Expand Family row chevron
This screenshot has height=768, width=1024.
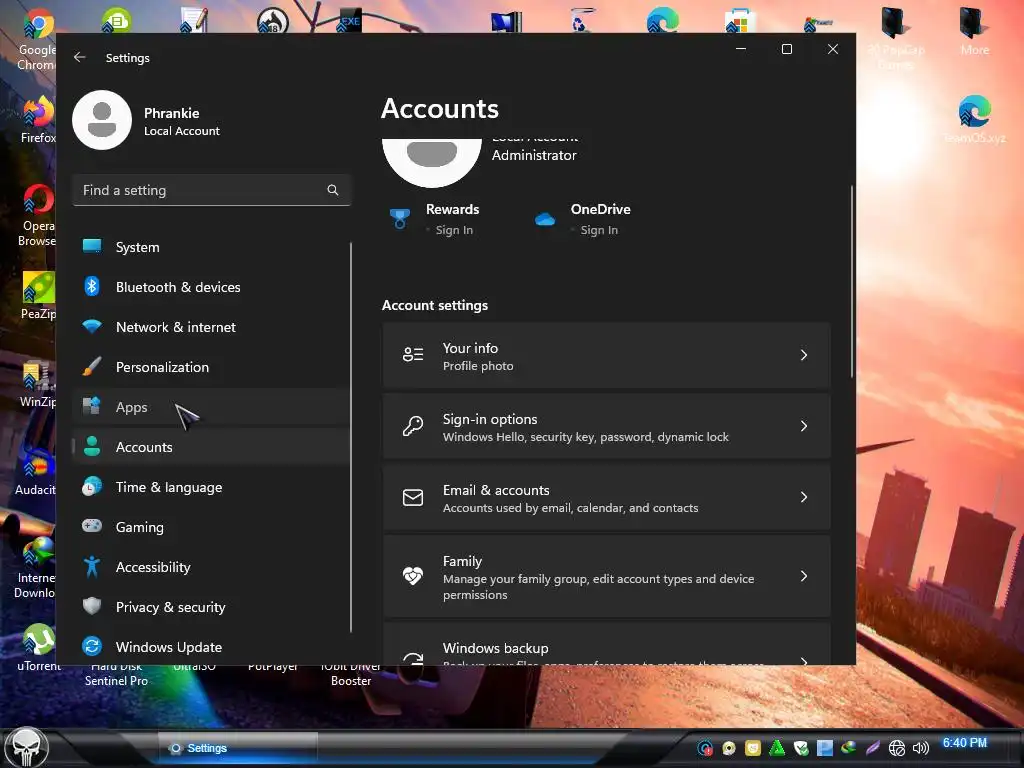pos(804,576)
